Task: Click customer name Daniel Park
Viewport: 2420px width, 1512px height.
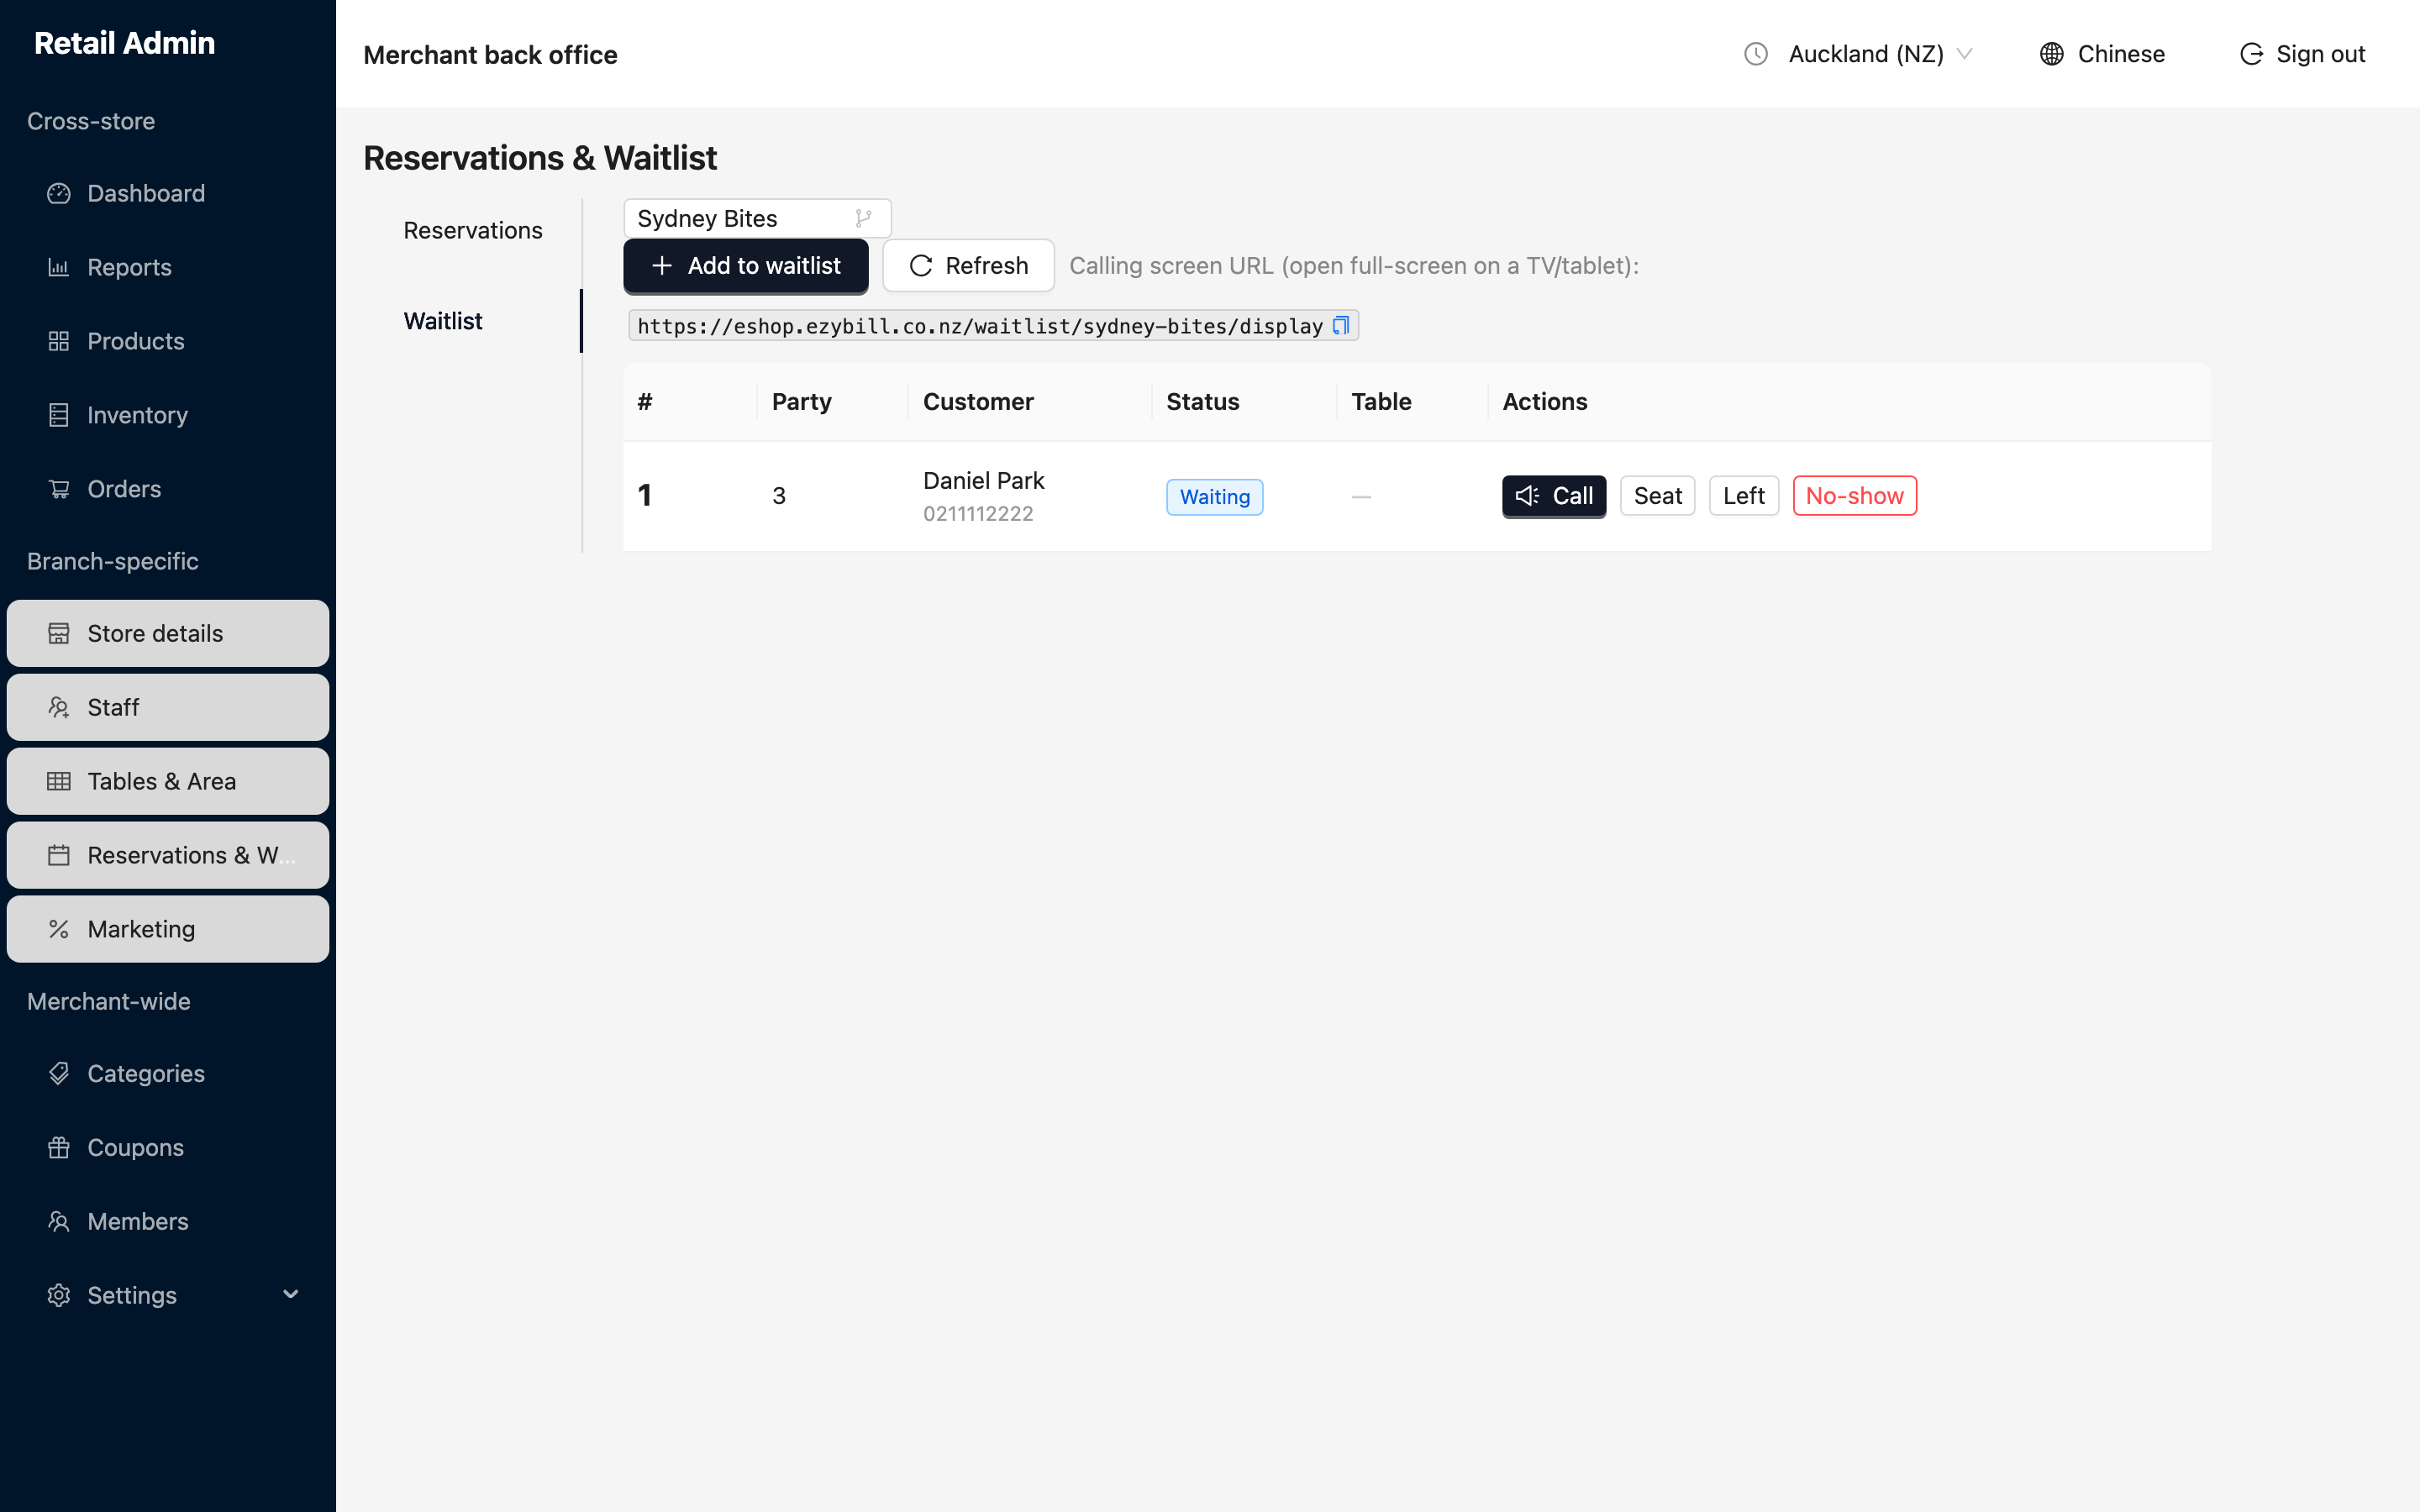Action: point(983,481)
